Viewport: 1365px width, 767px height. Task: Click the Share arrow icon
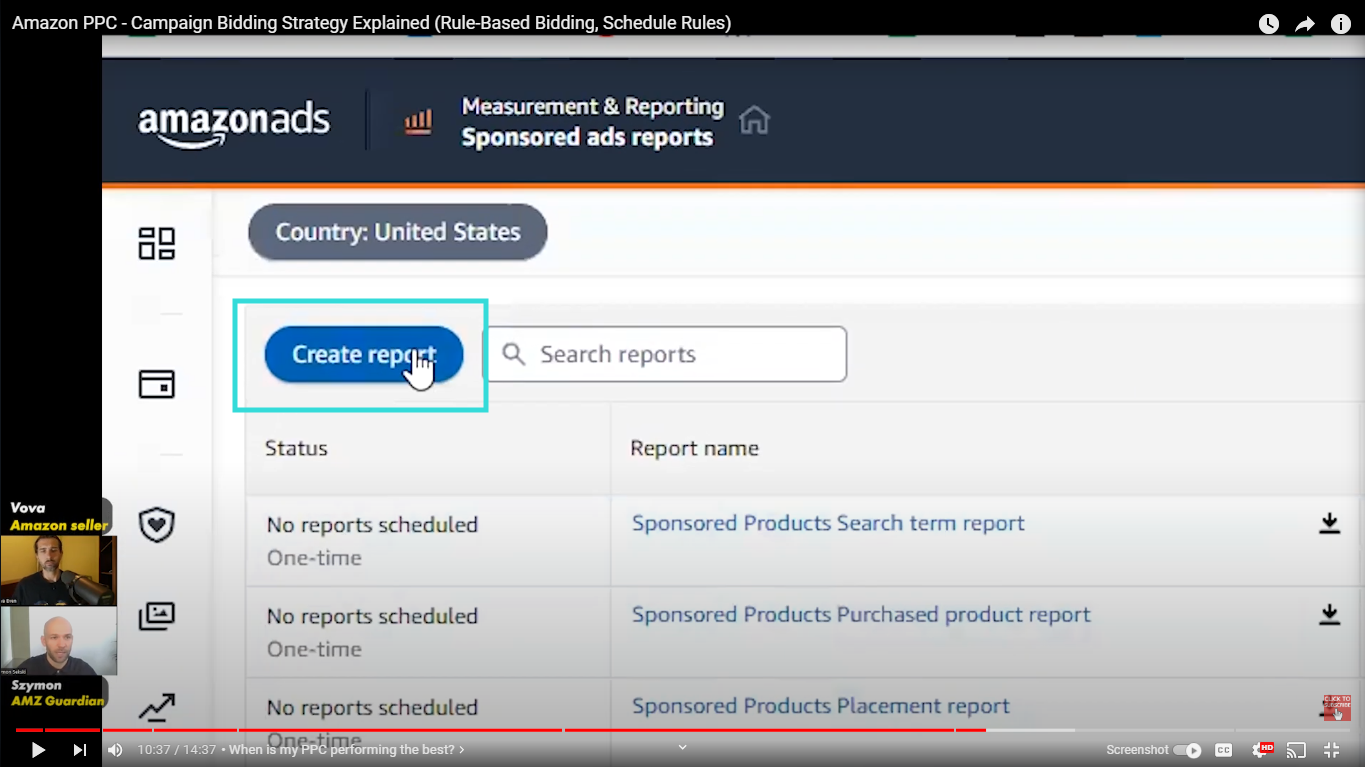coord(1305,24)
